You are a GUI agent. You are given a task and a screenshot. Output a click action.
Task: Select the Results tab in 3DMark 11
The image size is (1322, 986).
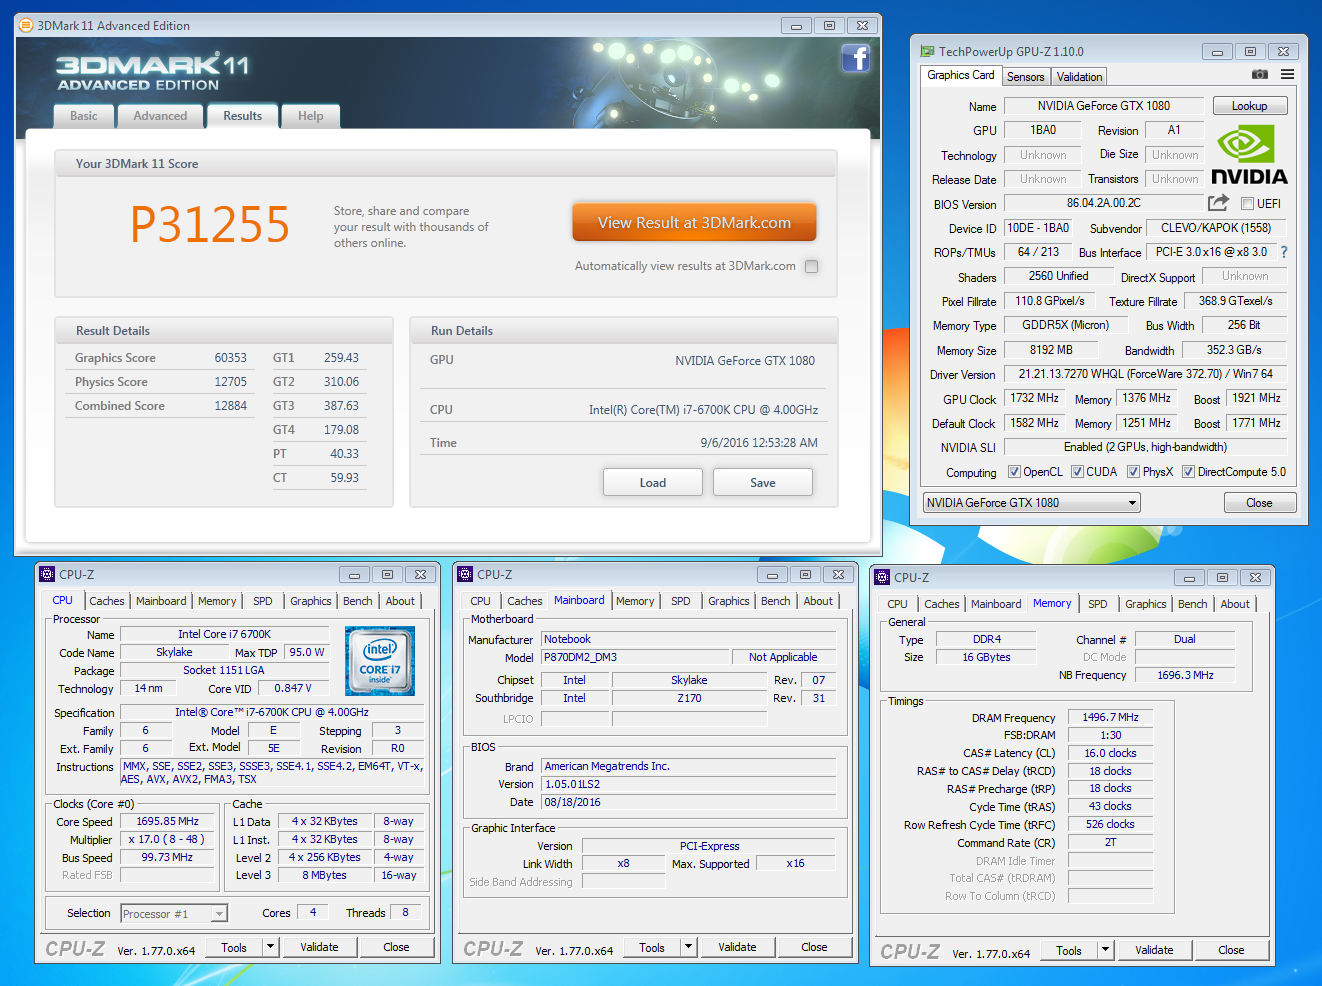(x=243, y=116)
